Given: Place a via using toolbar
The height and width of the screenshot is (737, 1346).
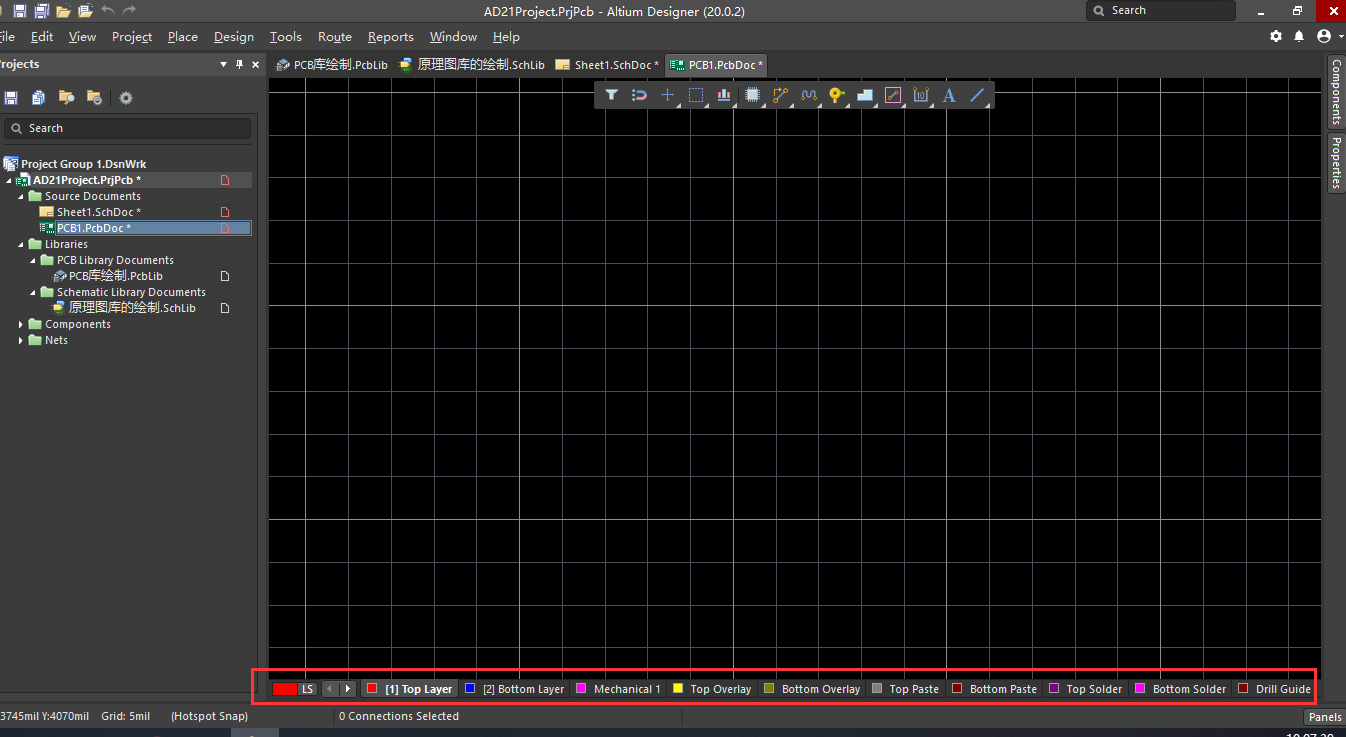Looking at the screenshot, I should (837, 96).
